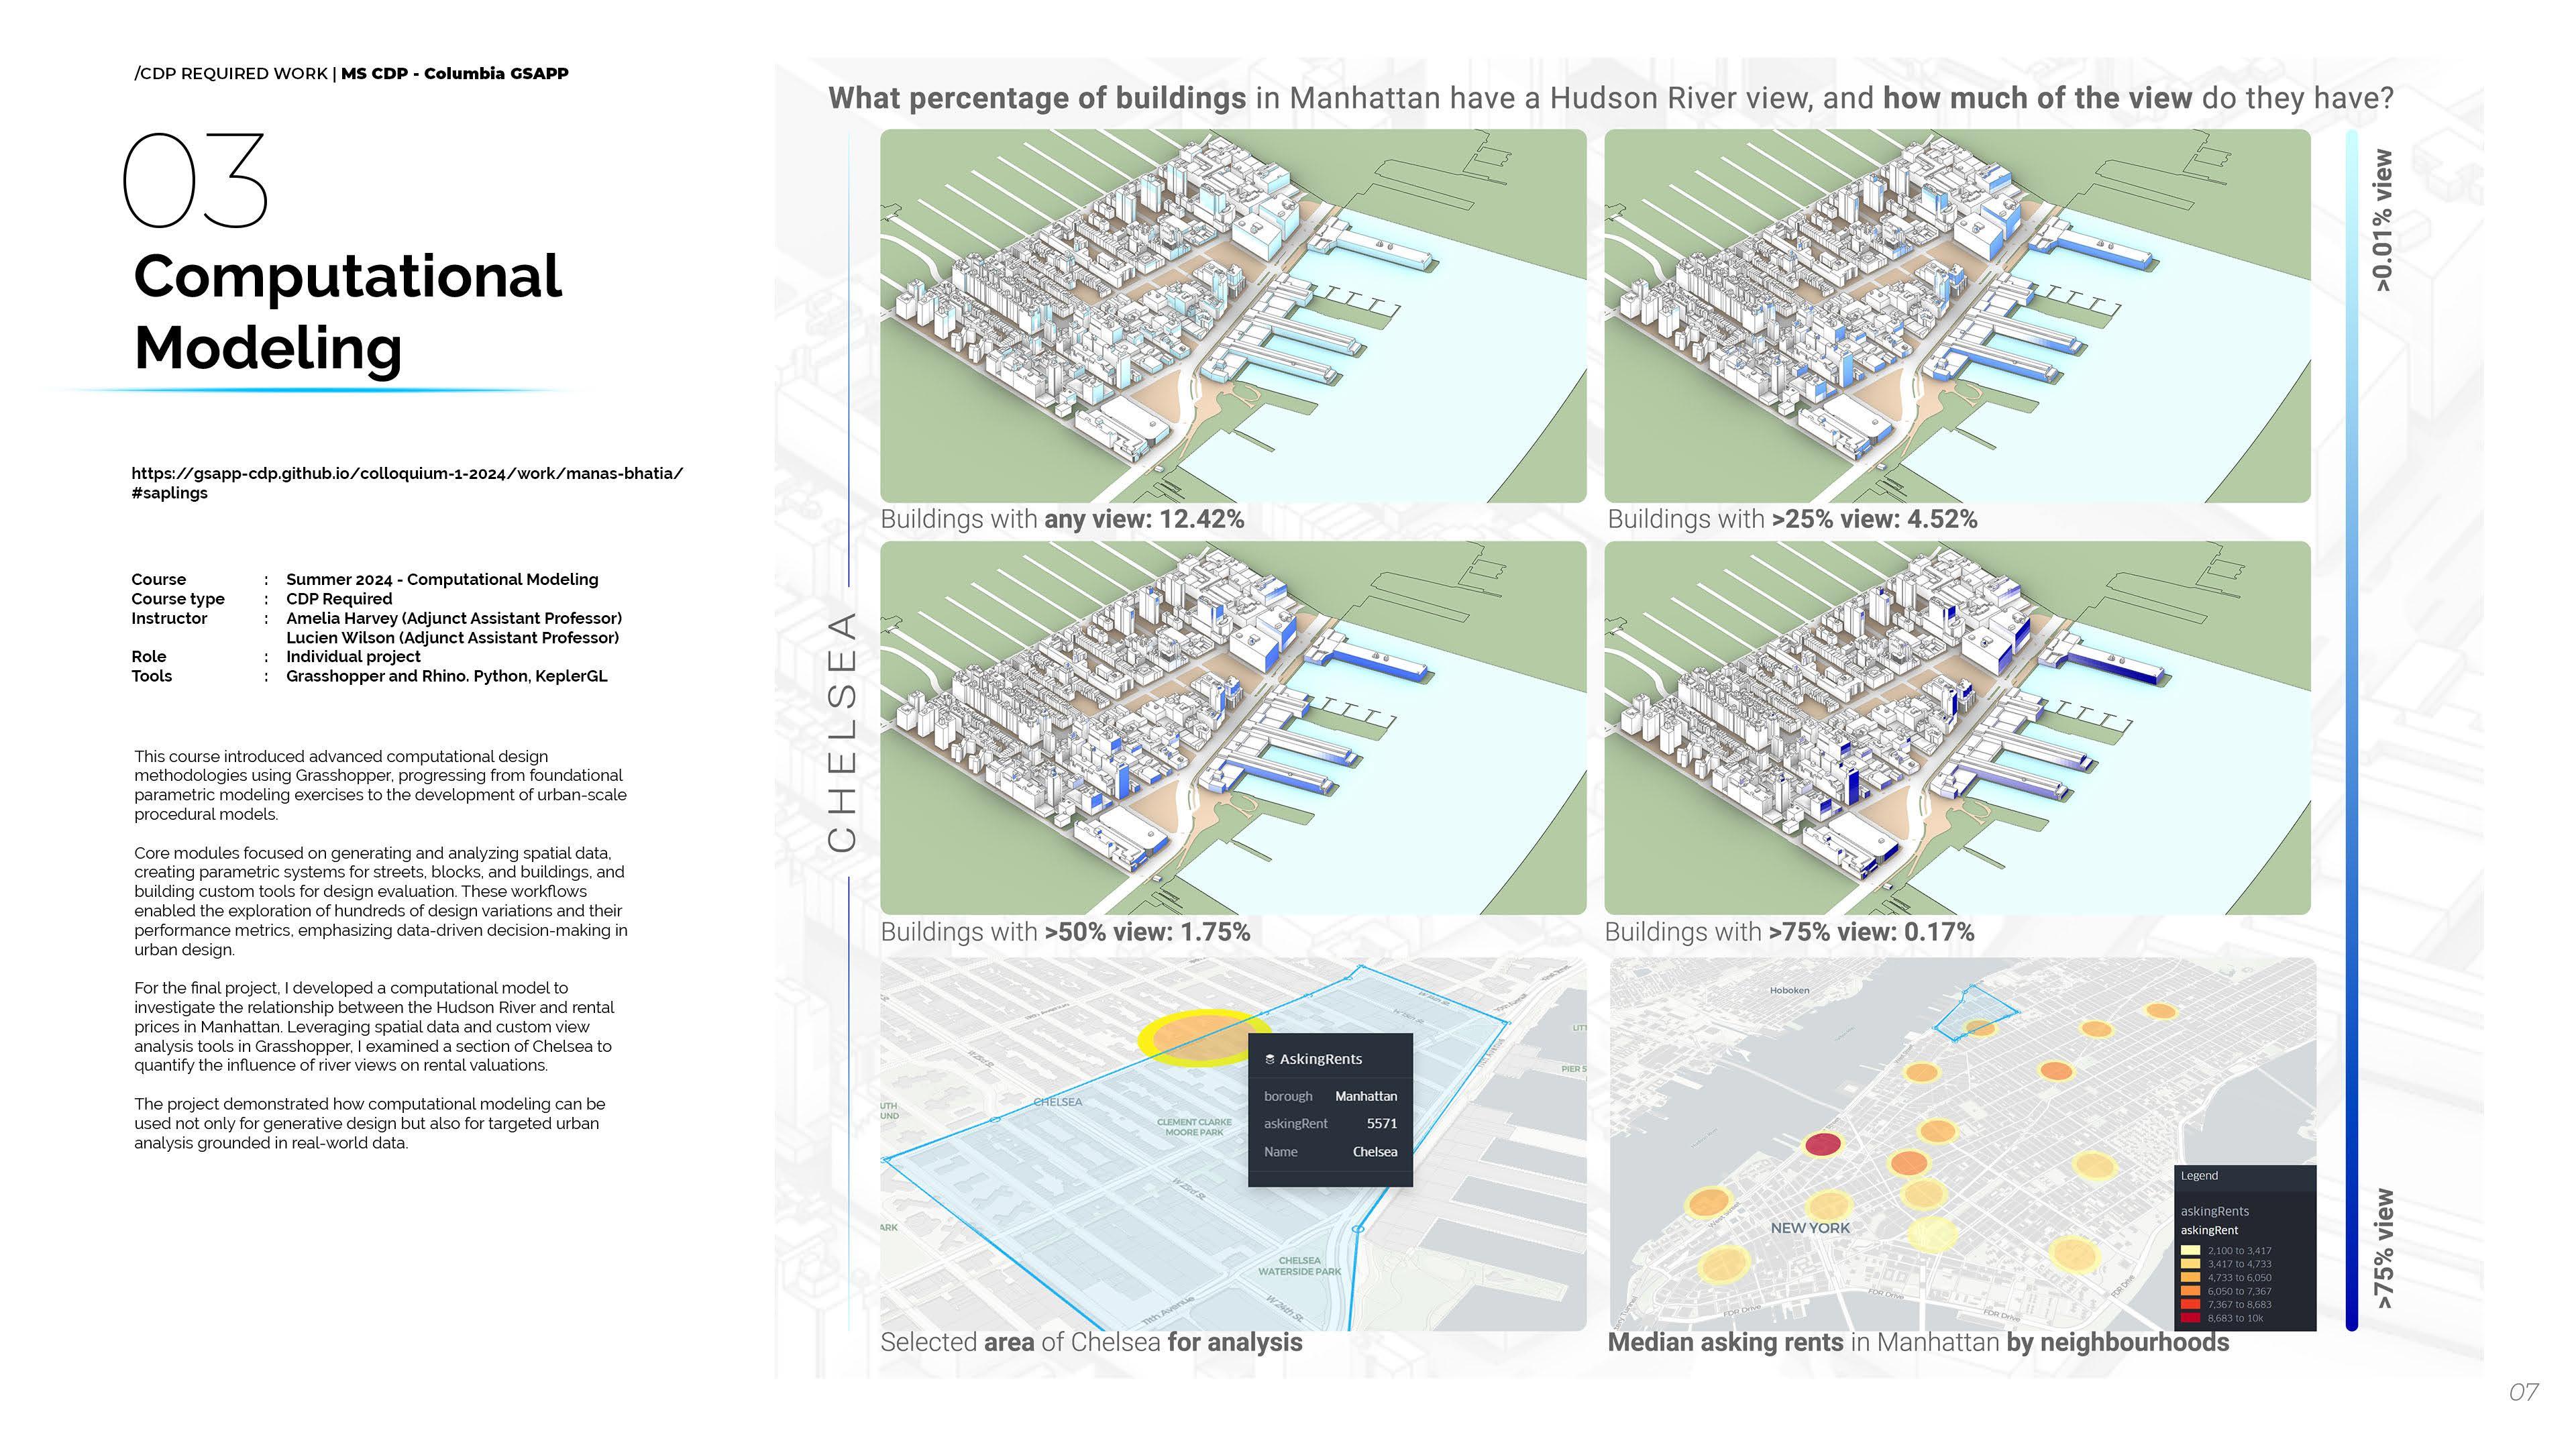Click the Chelsea Waterside Park label

1299,1266
